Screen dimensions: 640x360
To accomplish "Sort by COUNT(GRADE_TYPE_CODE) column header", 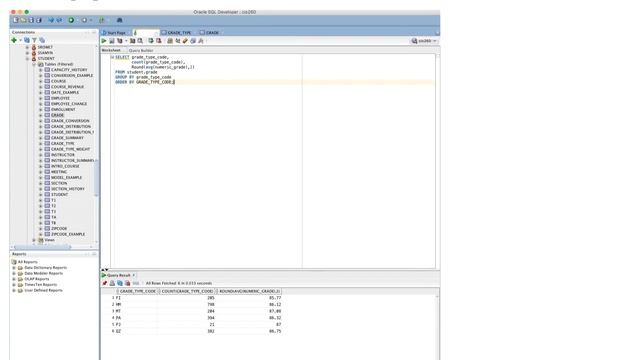I will click(x=187, y=291).
